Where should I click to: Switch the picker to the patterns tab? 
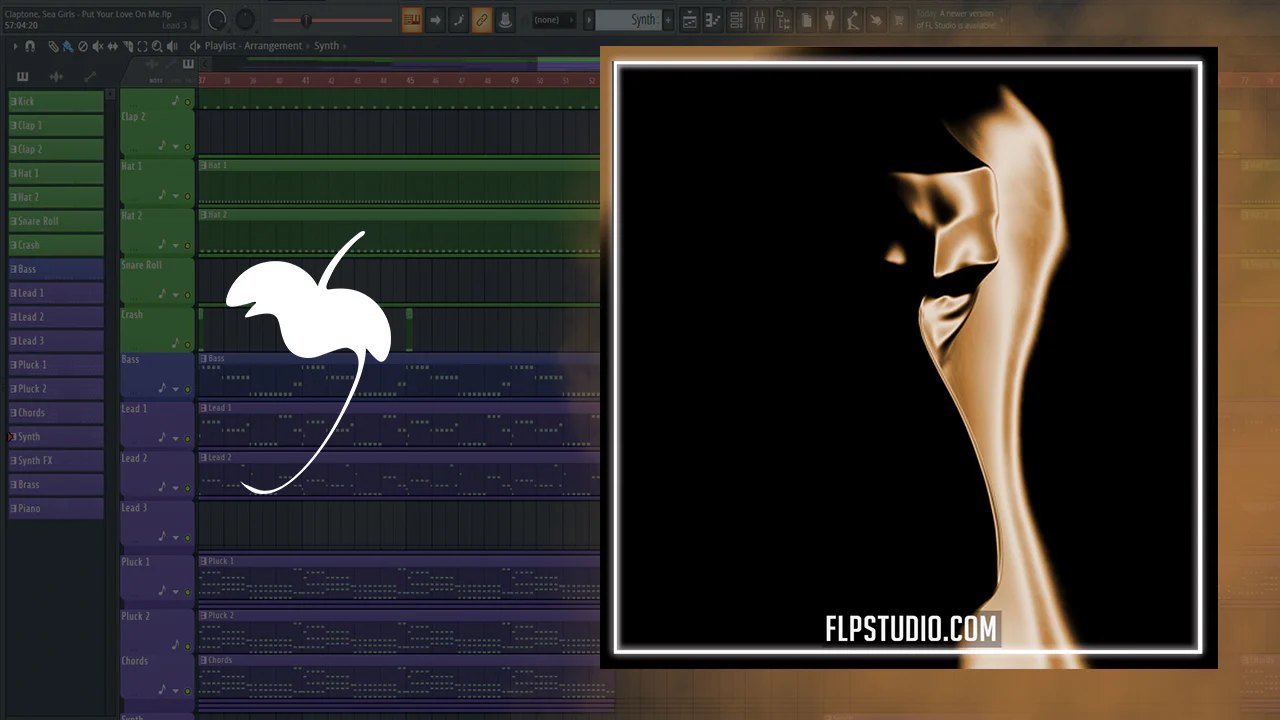[x=23, y=77]
